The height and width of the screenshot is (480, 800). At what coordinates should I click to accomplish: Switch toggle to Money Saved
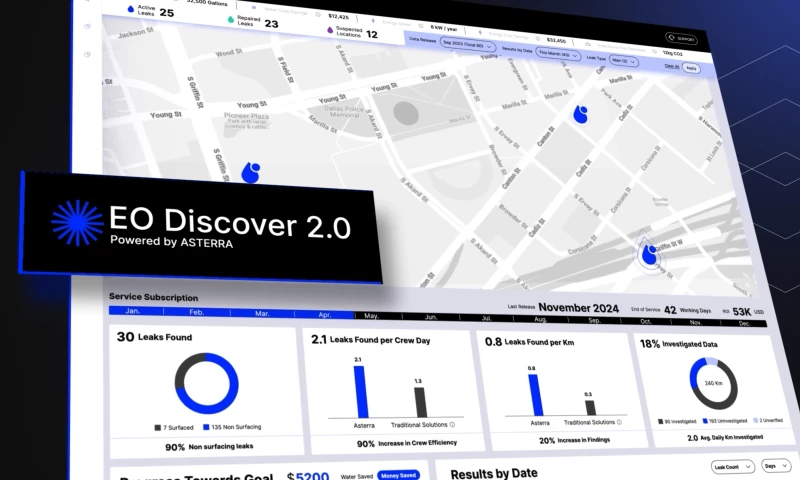click(398, 475)
